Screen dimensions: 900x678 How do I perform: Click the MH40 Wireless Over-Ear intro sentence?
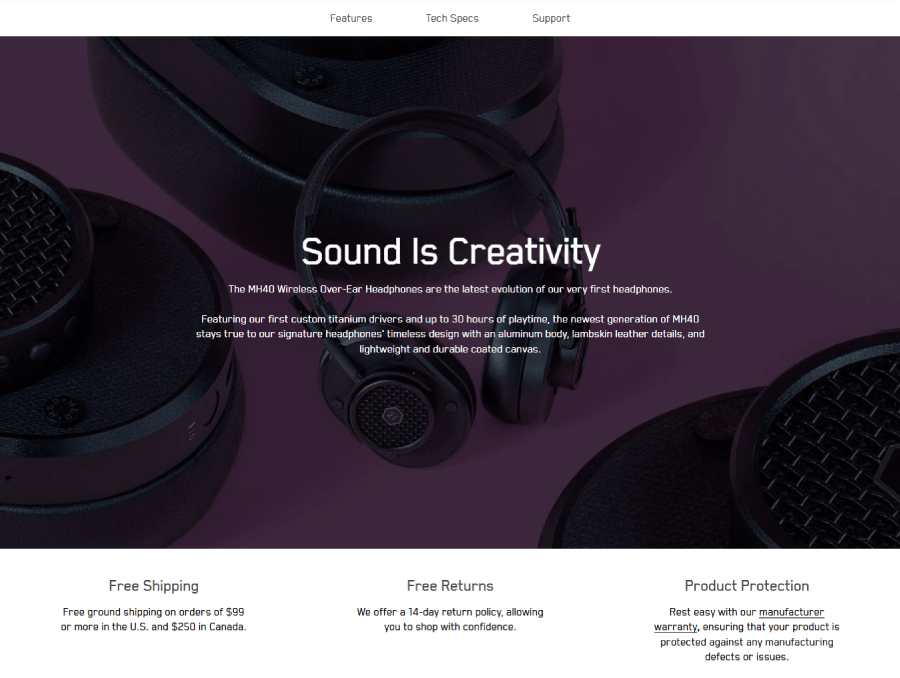450,289
